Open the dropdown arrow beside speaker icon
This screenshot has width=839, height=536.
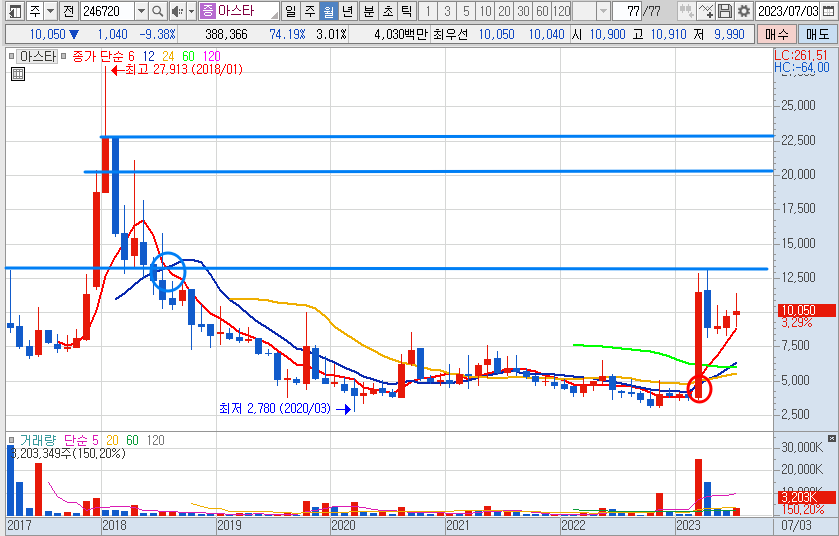192,11
